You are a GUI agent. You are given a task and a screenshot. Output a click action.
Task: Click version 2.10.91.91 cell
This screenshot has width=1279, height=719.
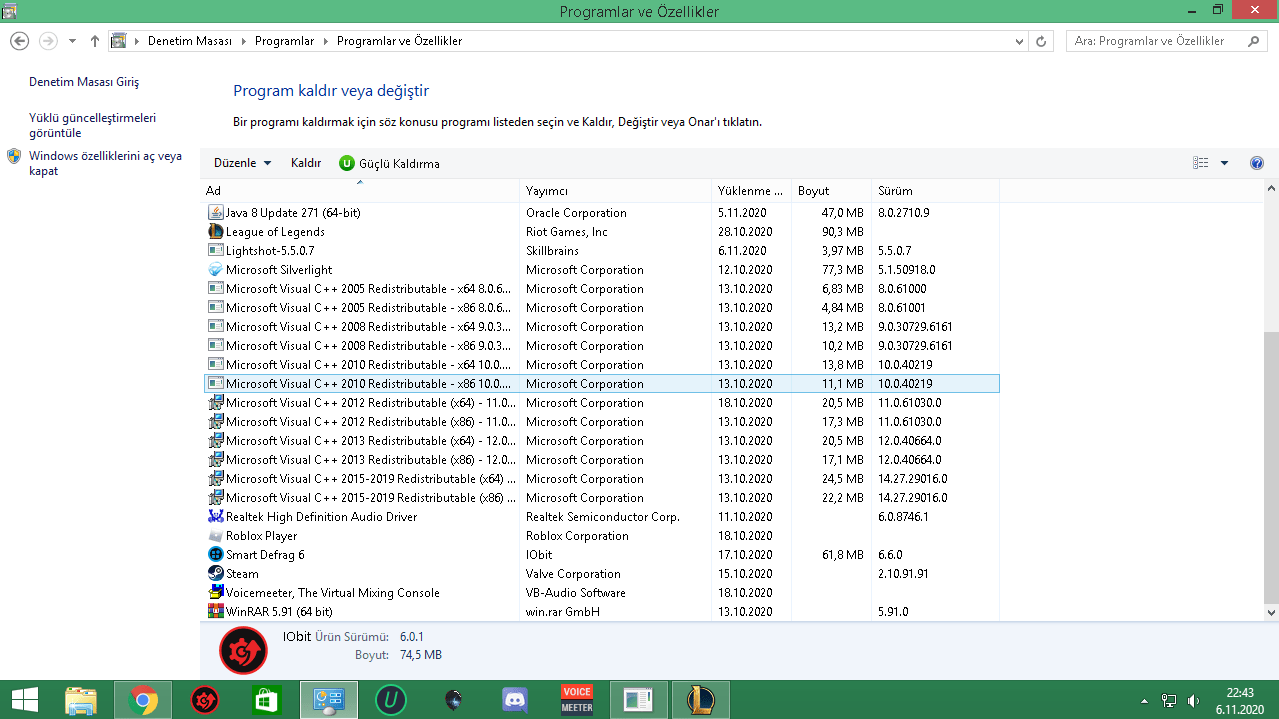click(903, 573)
